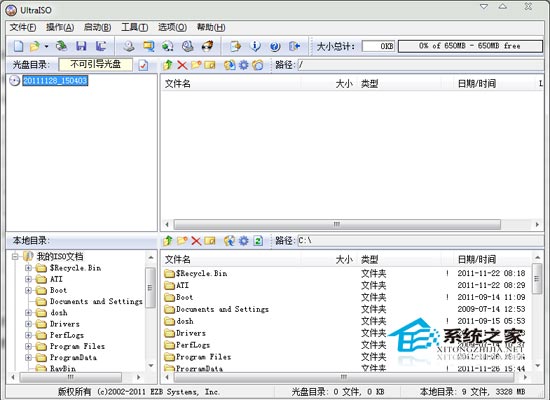Click last icon in disc directory toolbar
Viewport: 550px width, 400px height.
click(258, 65)
